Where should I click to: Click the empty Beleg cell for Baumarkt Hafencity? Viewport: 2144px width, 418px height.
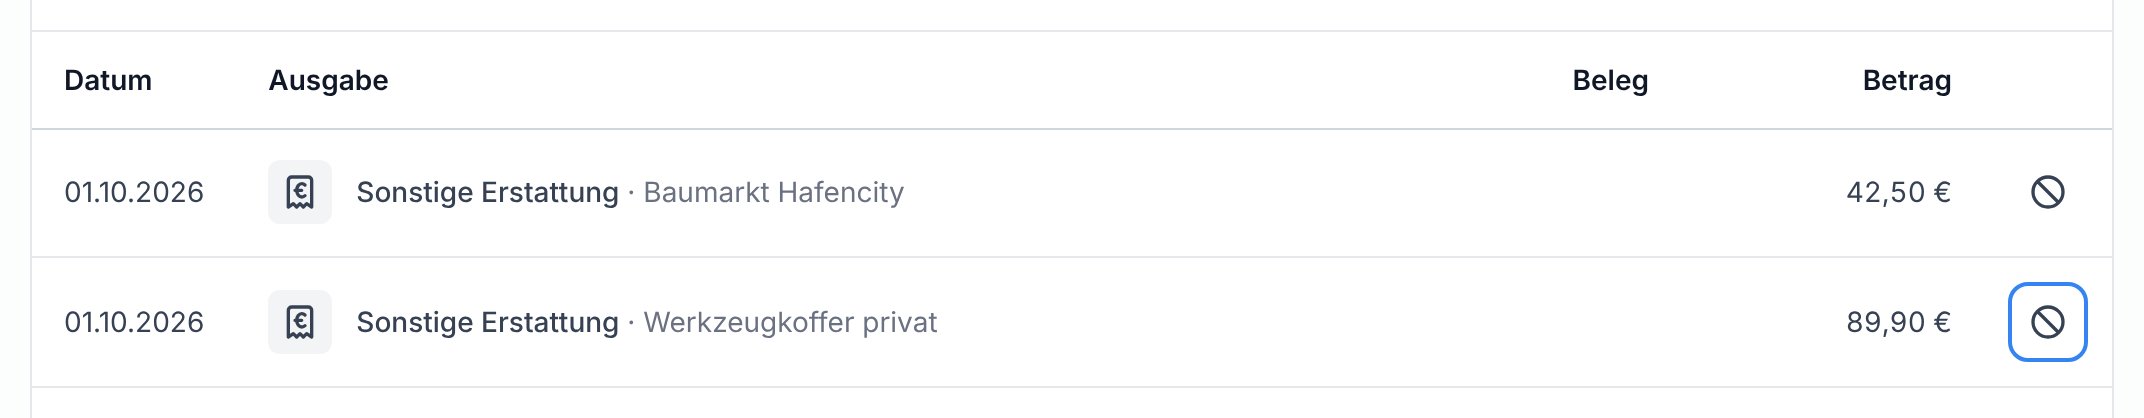[1610, 192]
